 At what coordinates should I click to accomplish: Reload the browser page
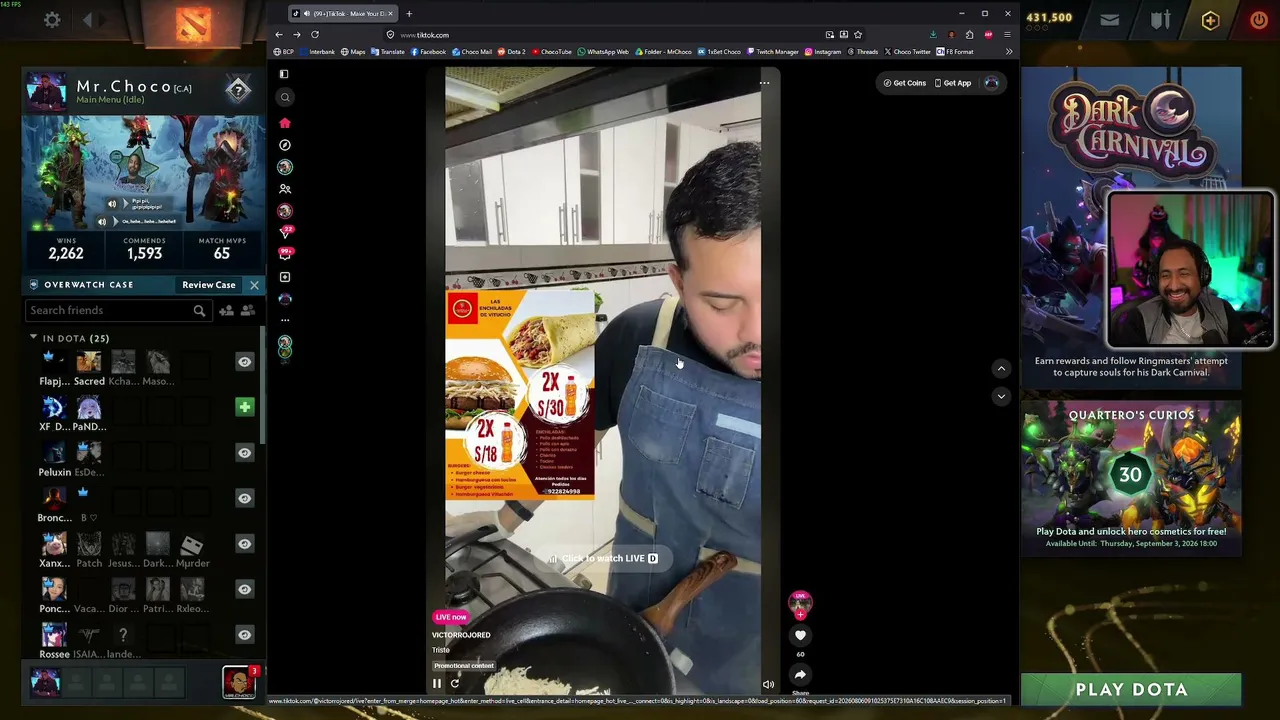point(315,35)
